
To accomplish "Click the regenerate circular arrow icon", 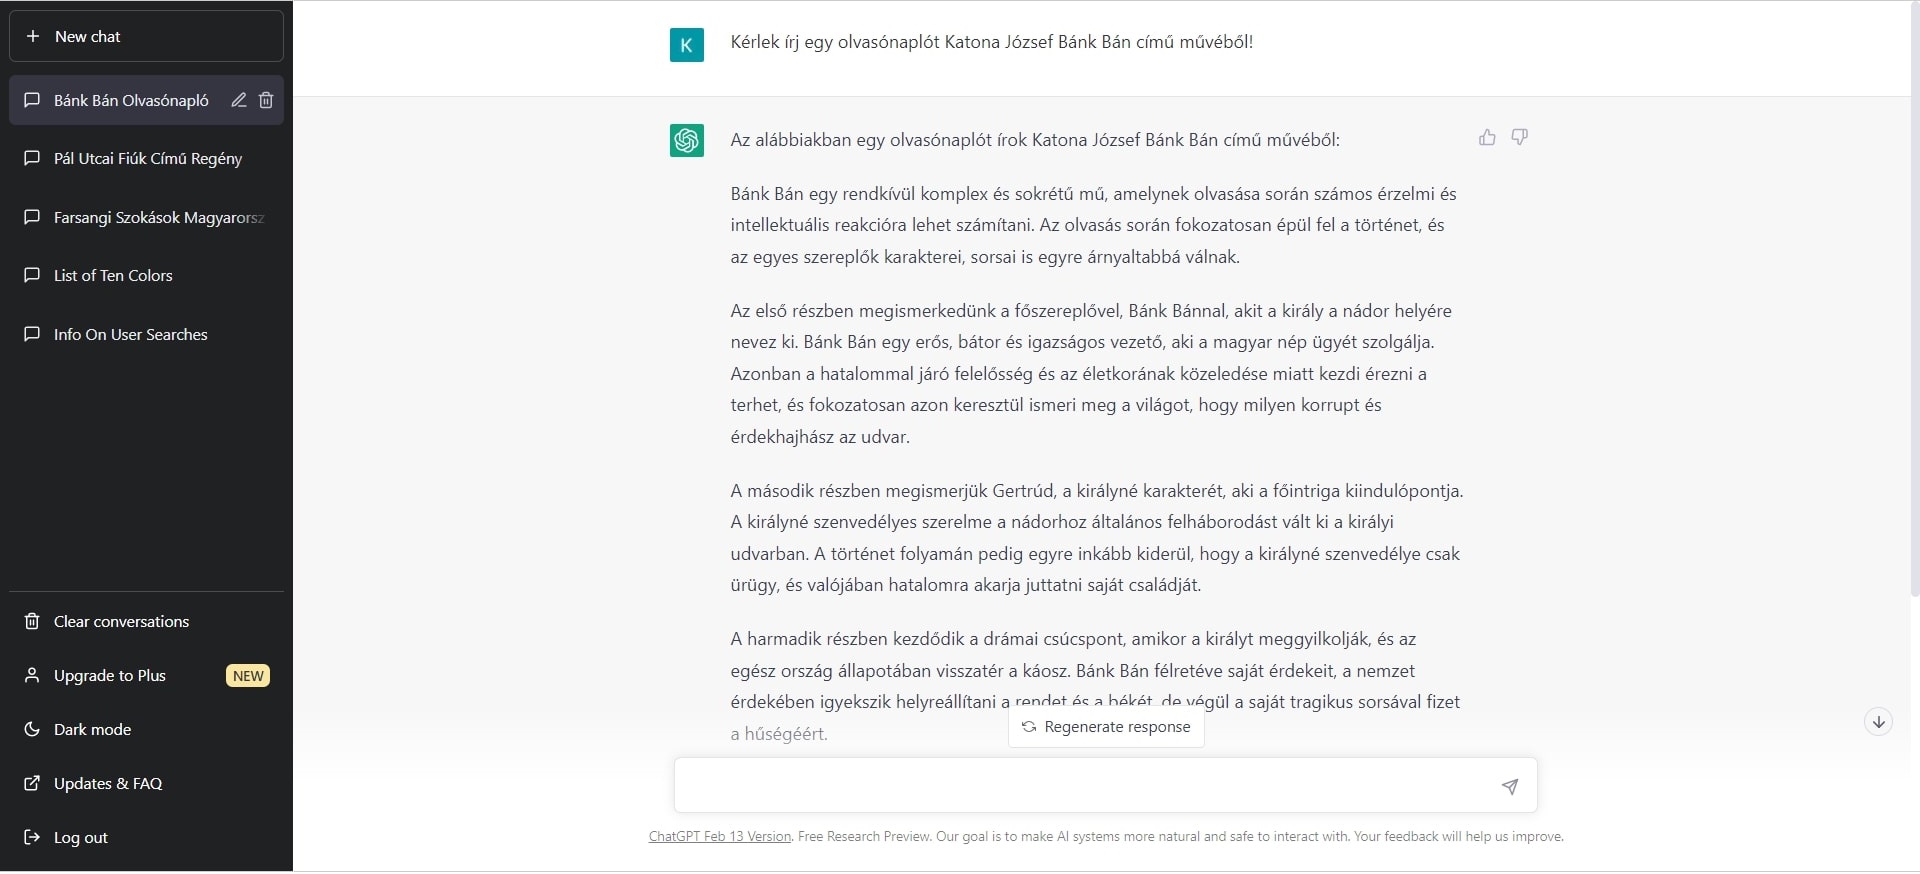I will click(x=1029, y=727).
